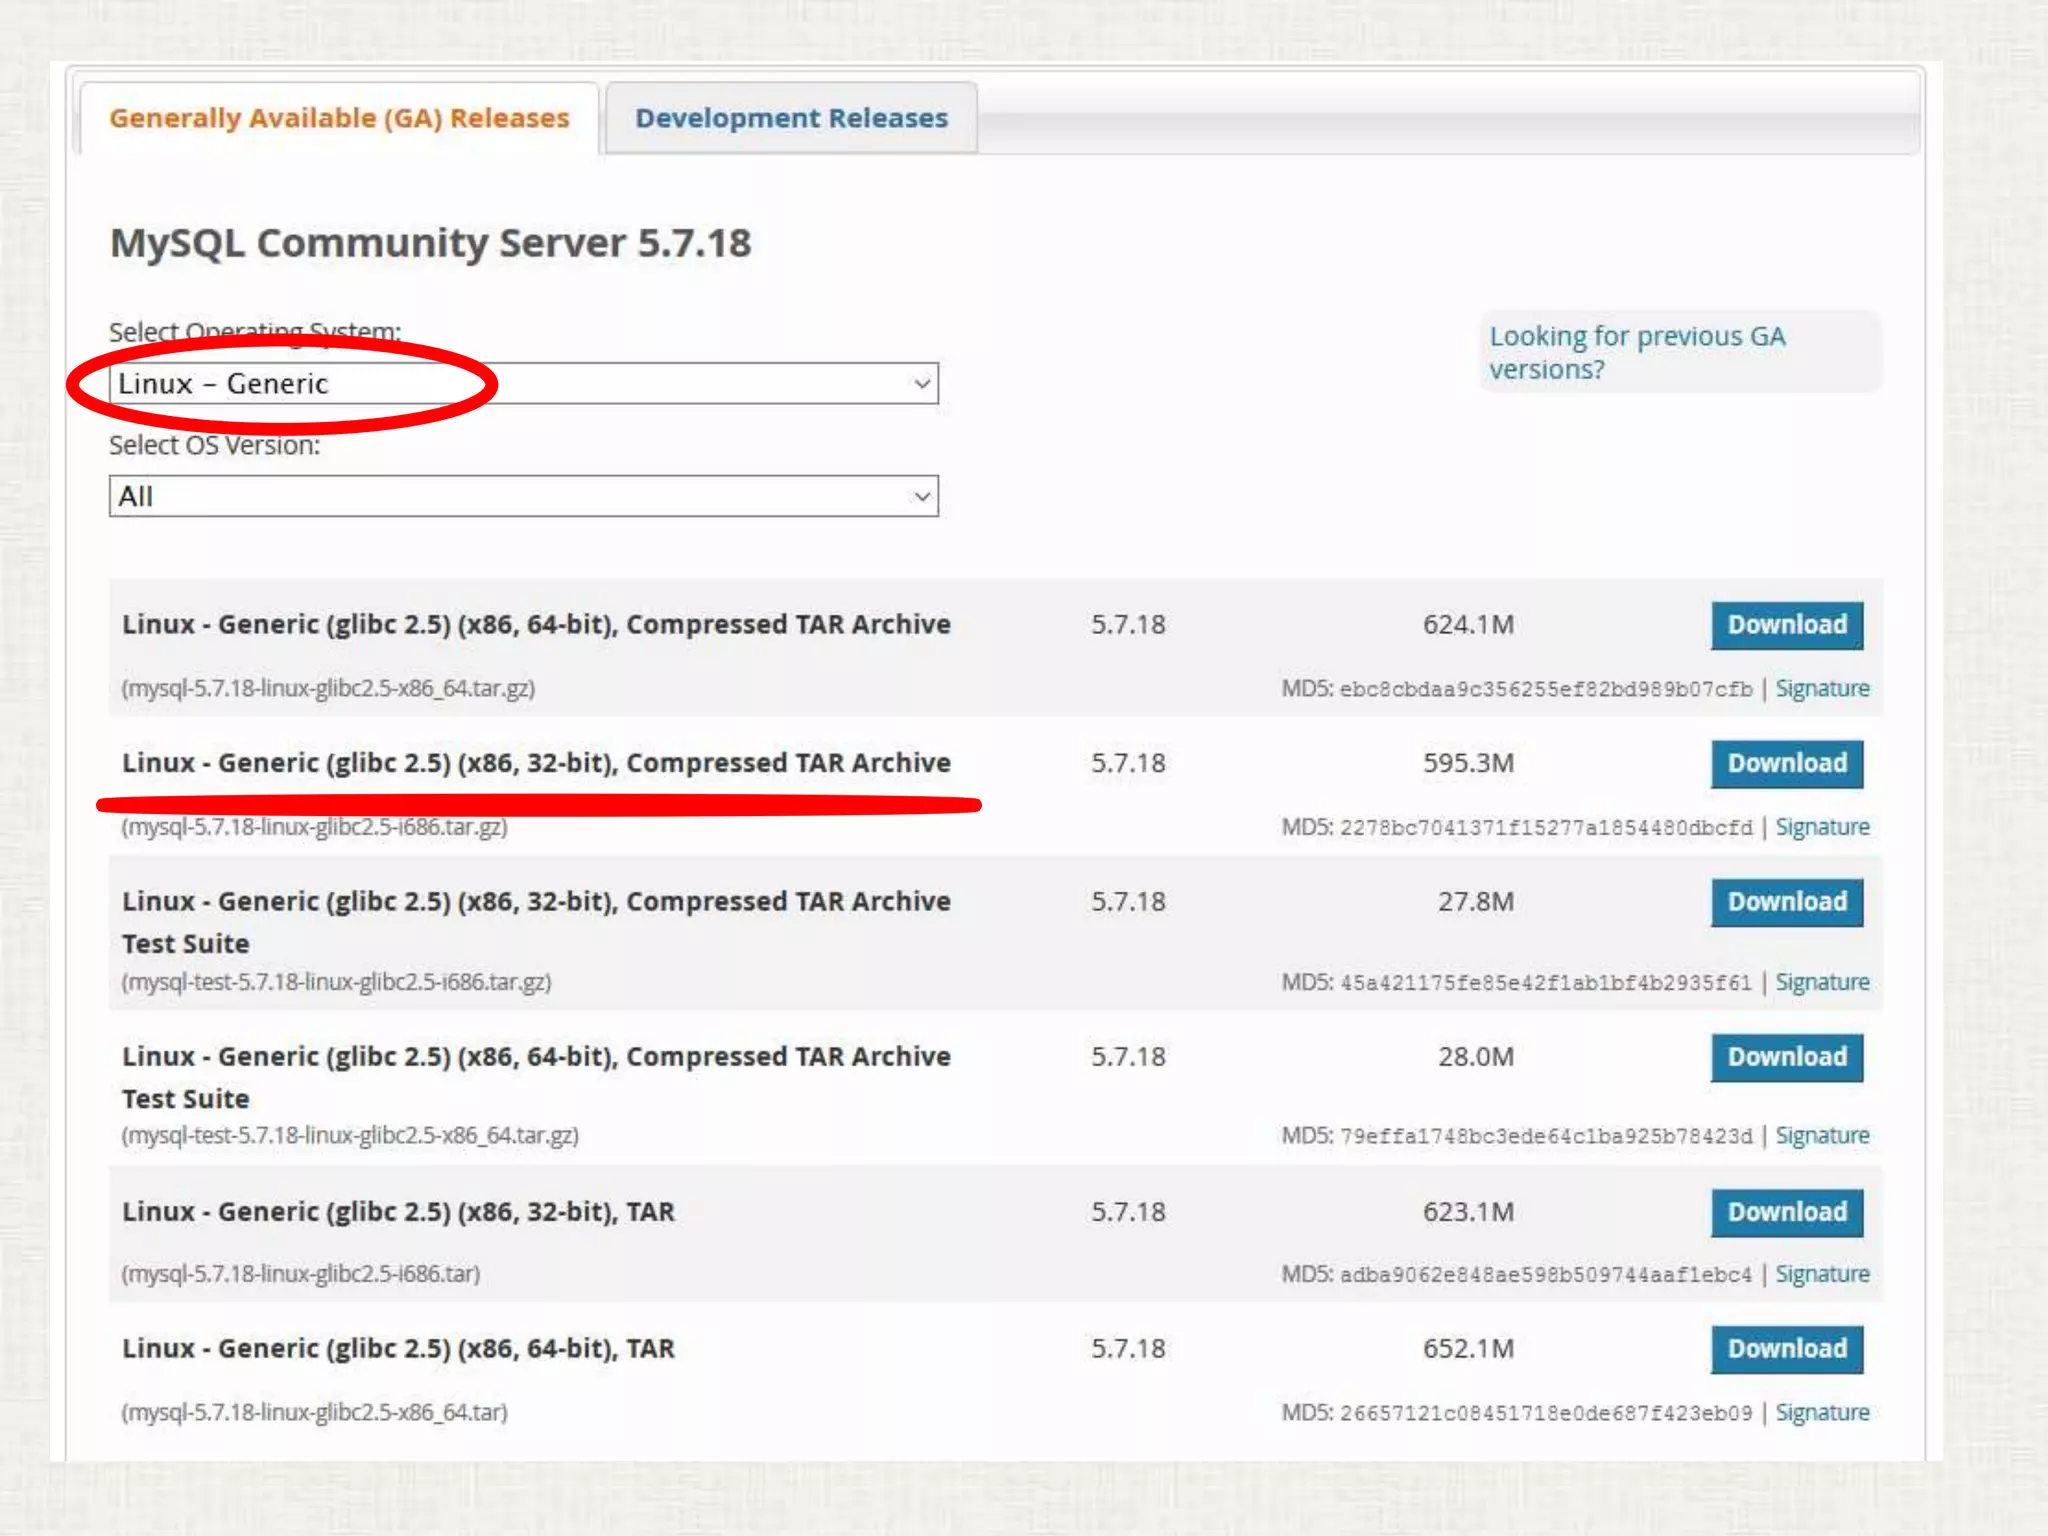The image size is (2048, 1536).
Task: Open Signature link for the 32-bit test suite
Action: point(1822,983)
